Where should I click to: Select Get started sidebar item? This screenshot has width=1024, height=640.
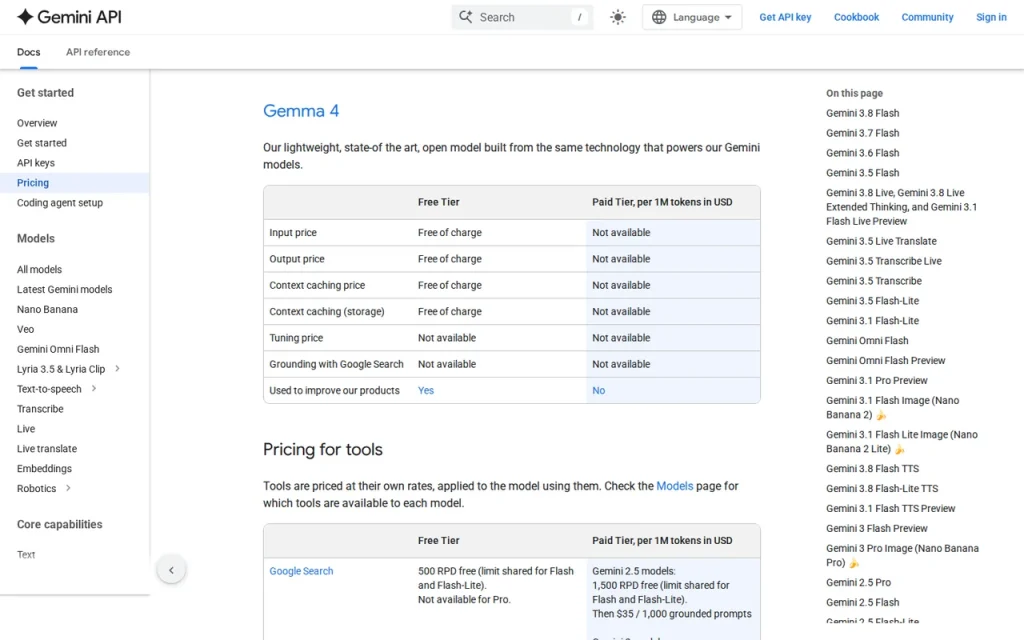coord(42,143)
